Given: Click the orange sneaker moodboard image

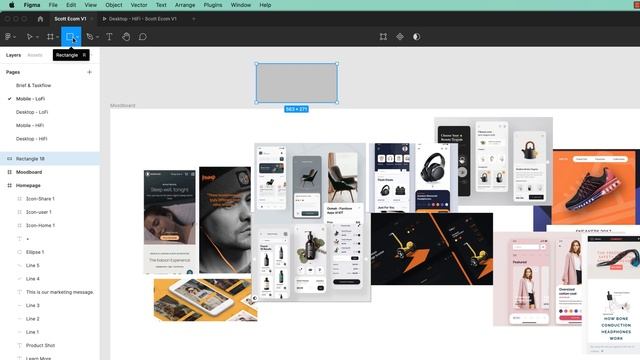Looking at the screenshot, I should [594, 188].
